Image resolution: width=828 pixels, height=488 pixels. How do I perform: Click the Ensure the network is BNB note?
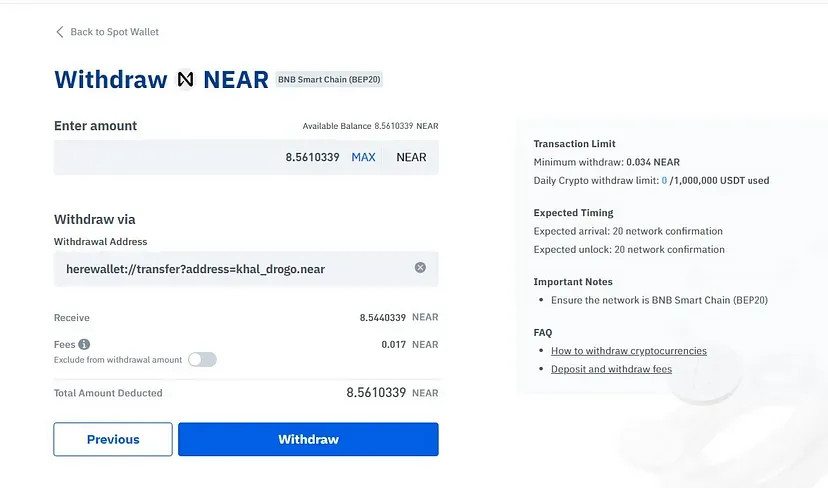660,300
